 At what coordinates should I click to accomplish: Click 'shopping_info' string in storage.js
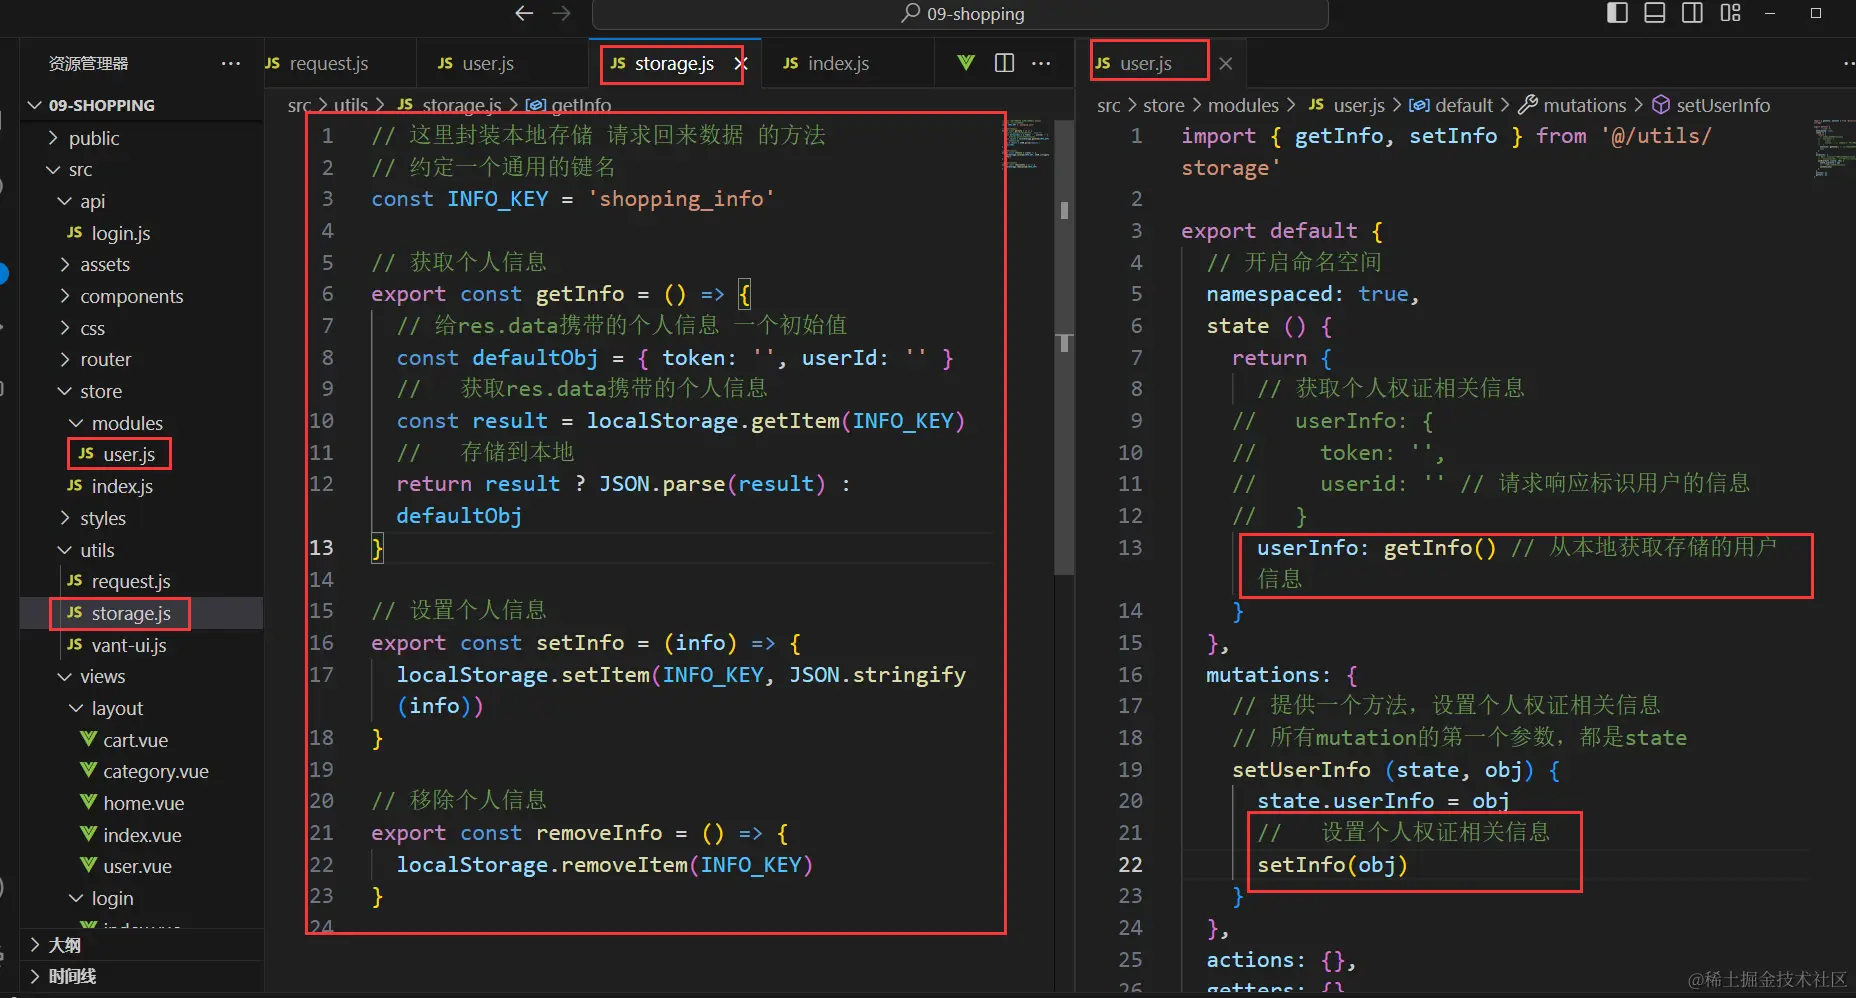click(x=680, y=199)
